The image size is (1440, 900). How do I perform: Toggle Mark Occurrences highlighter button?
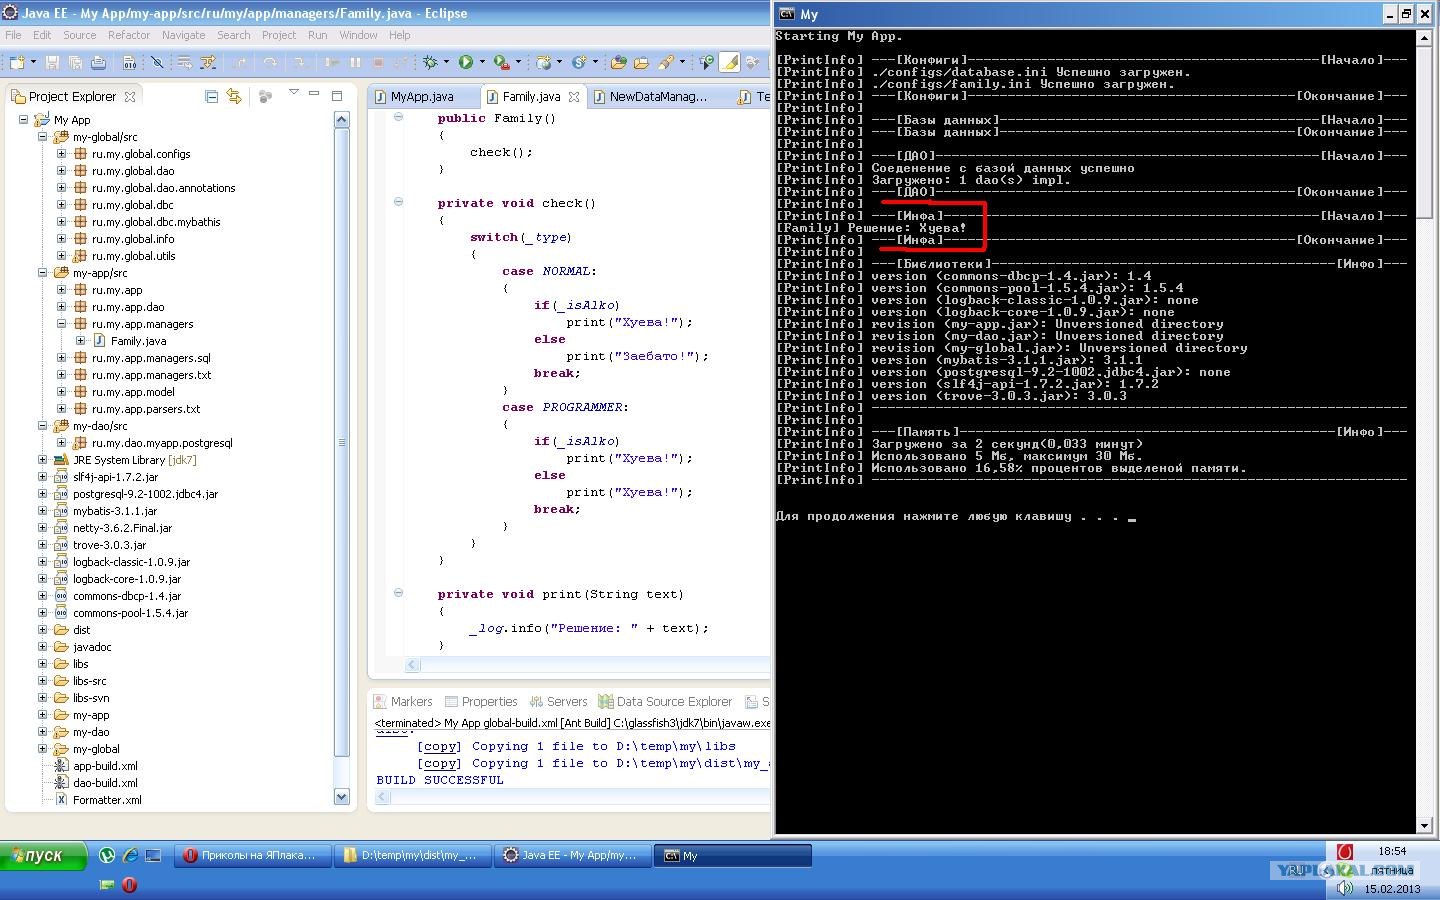(730, 62)
